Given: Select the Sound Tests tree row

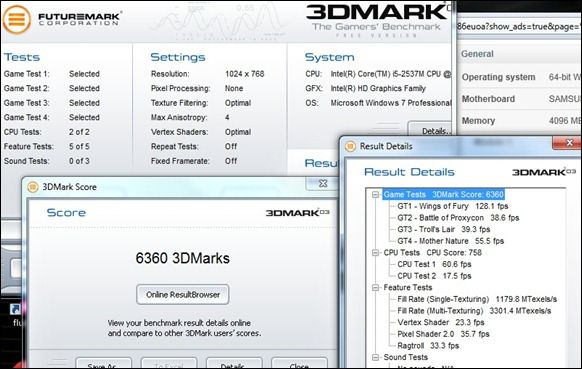Looking at the screenshot, I should [x=405, y=357].
